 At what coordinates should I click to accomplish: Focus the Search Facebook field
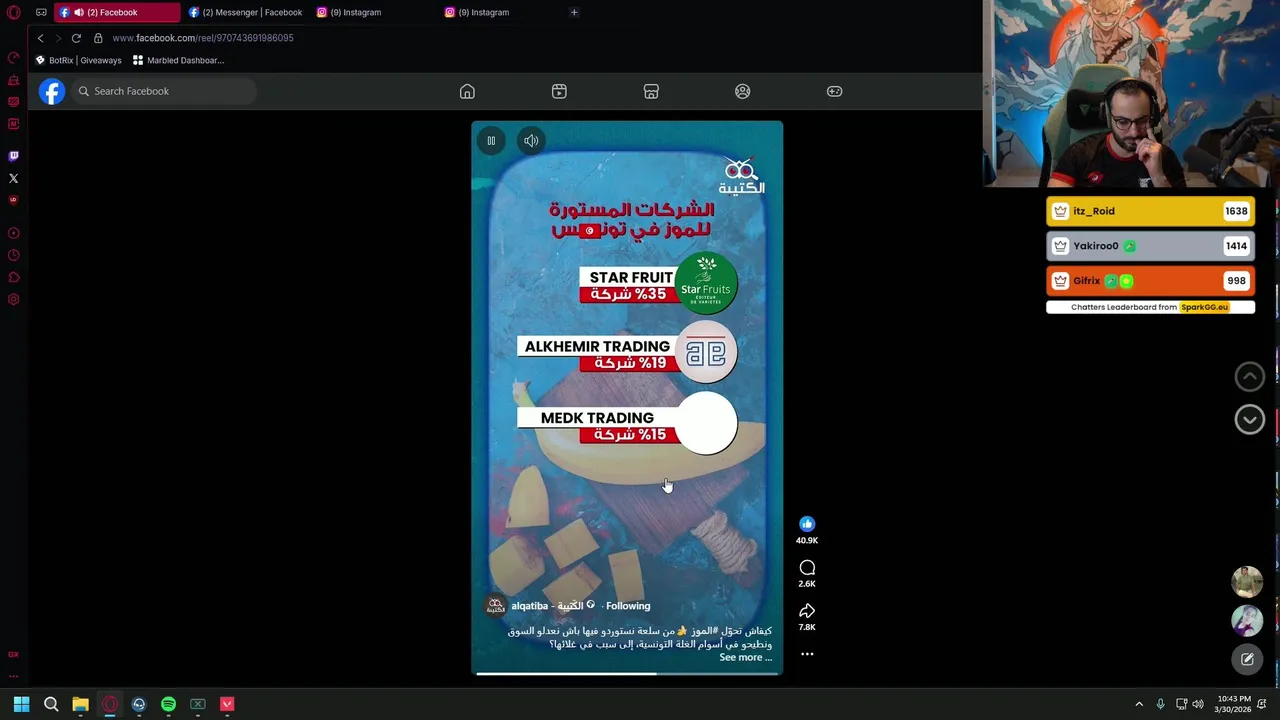[164, 91]
